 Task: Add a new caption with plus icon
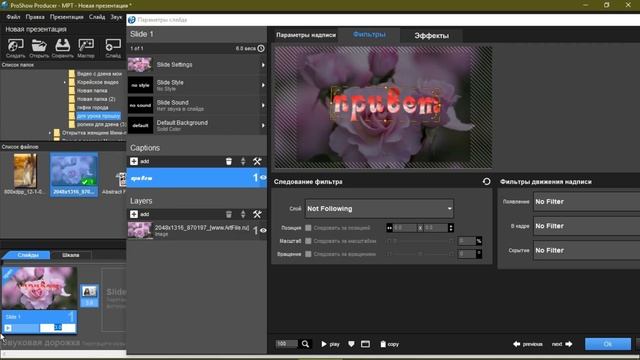134,161
